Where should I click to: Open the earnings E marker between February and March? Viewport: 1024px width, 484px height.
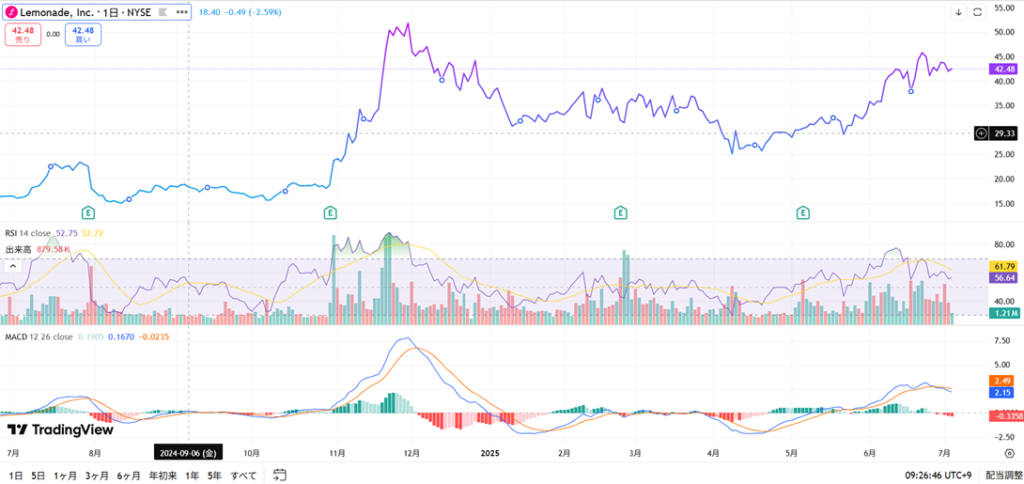click(620, 212)
